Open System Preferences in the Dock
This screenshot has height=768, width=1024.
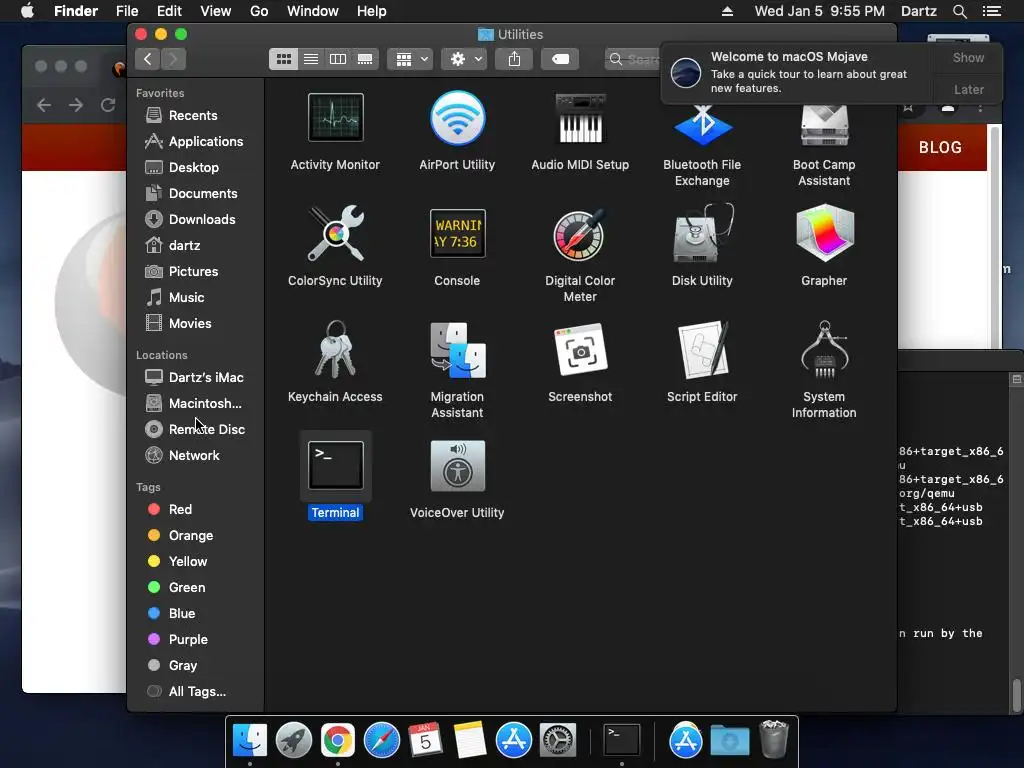[x=557, y=741]
